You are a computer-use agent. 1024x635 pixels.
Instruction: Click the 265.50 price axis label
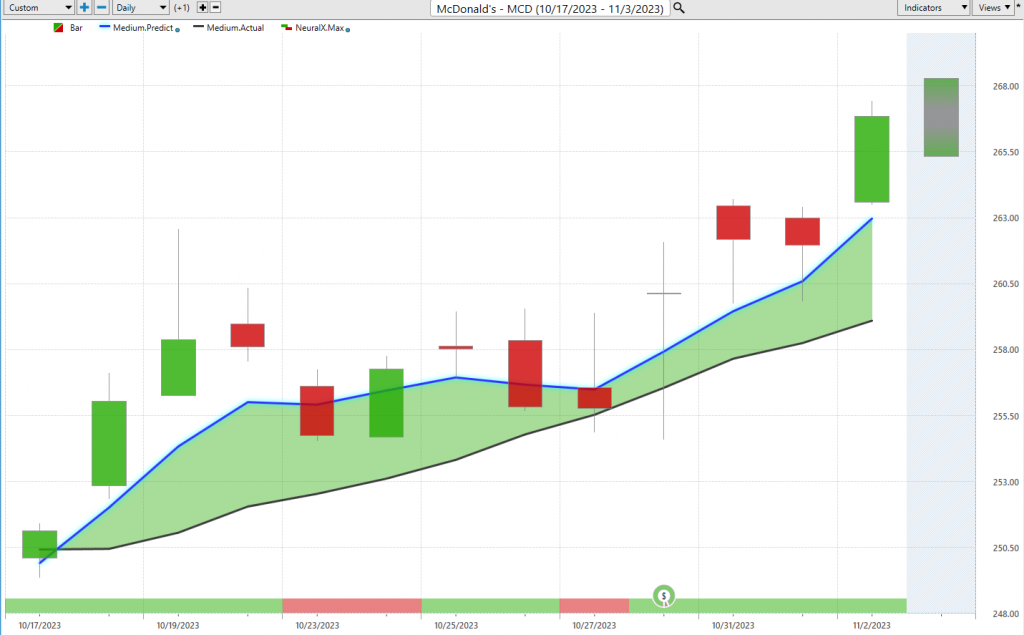(x=1006, y=152)
